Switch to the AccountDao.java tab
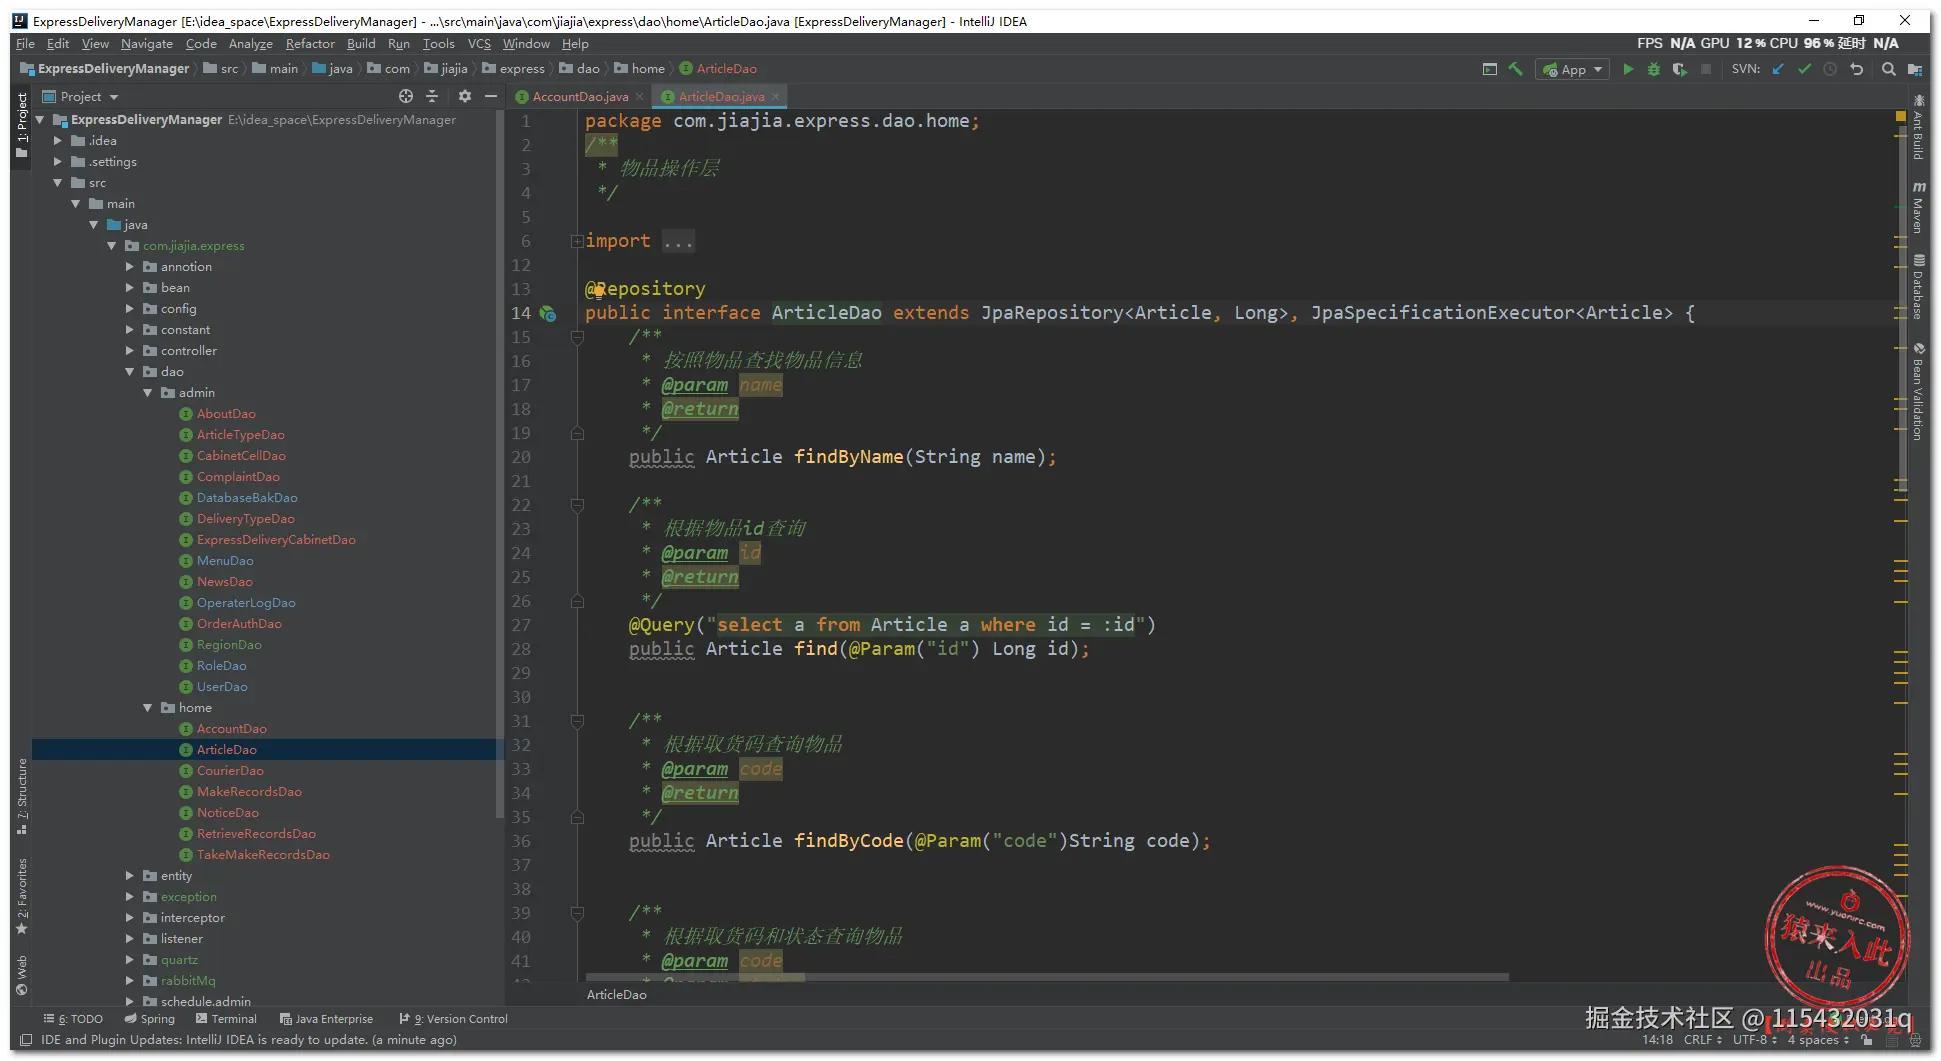1941x1061 pixels. (580, 97)
